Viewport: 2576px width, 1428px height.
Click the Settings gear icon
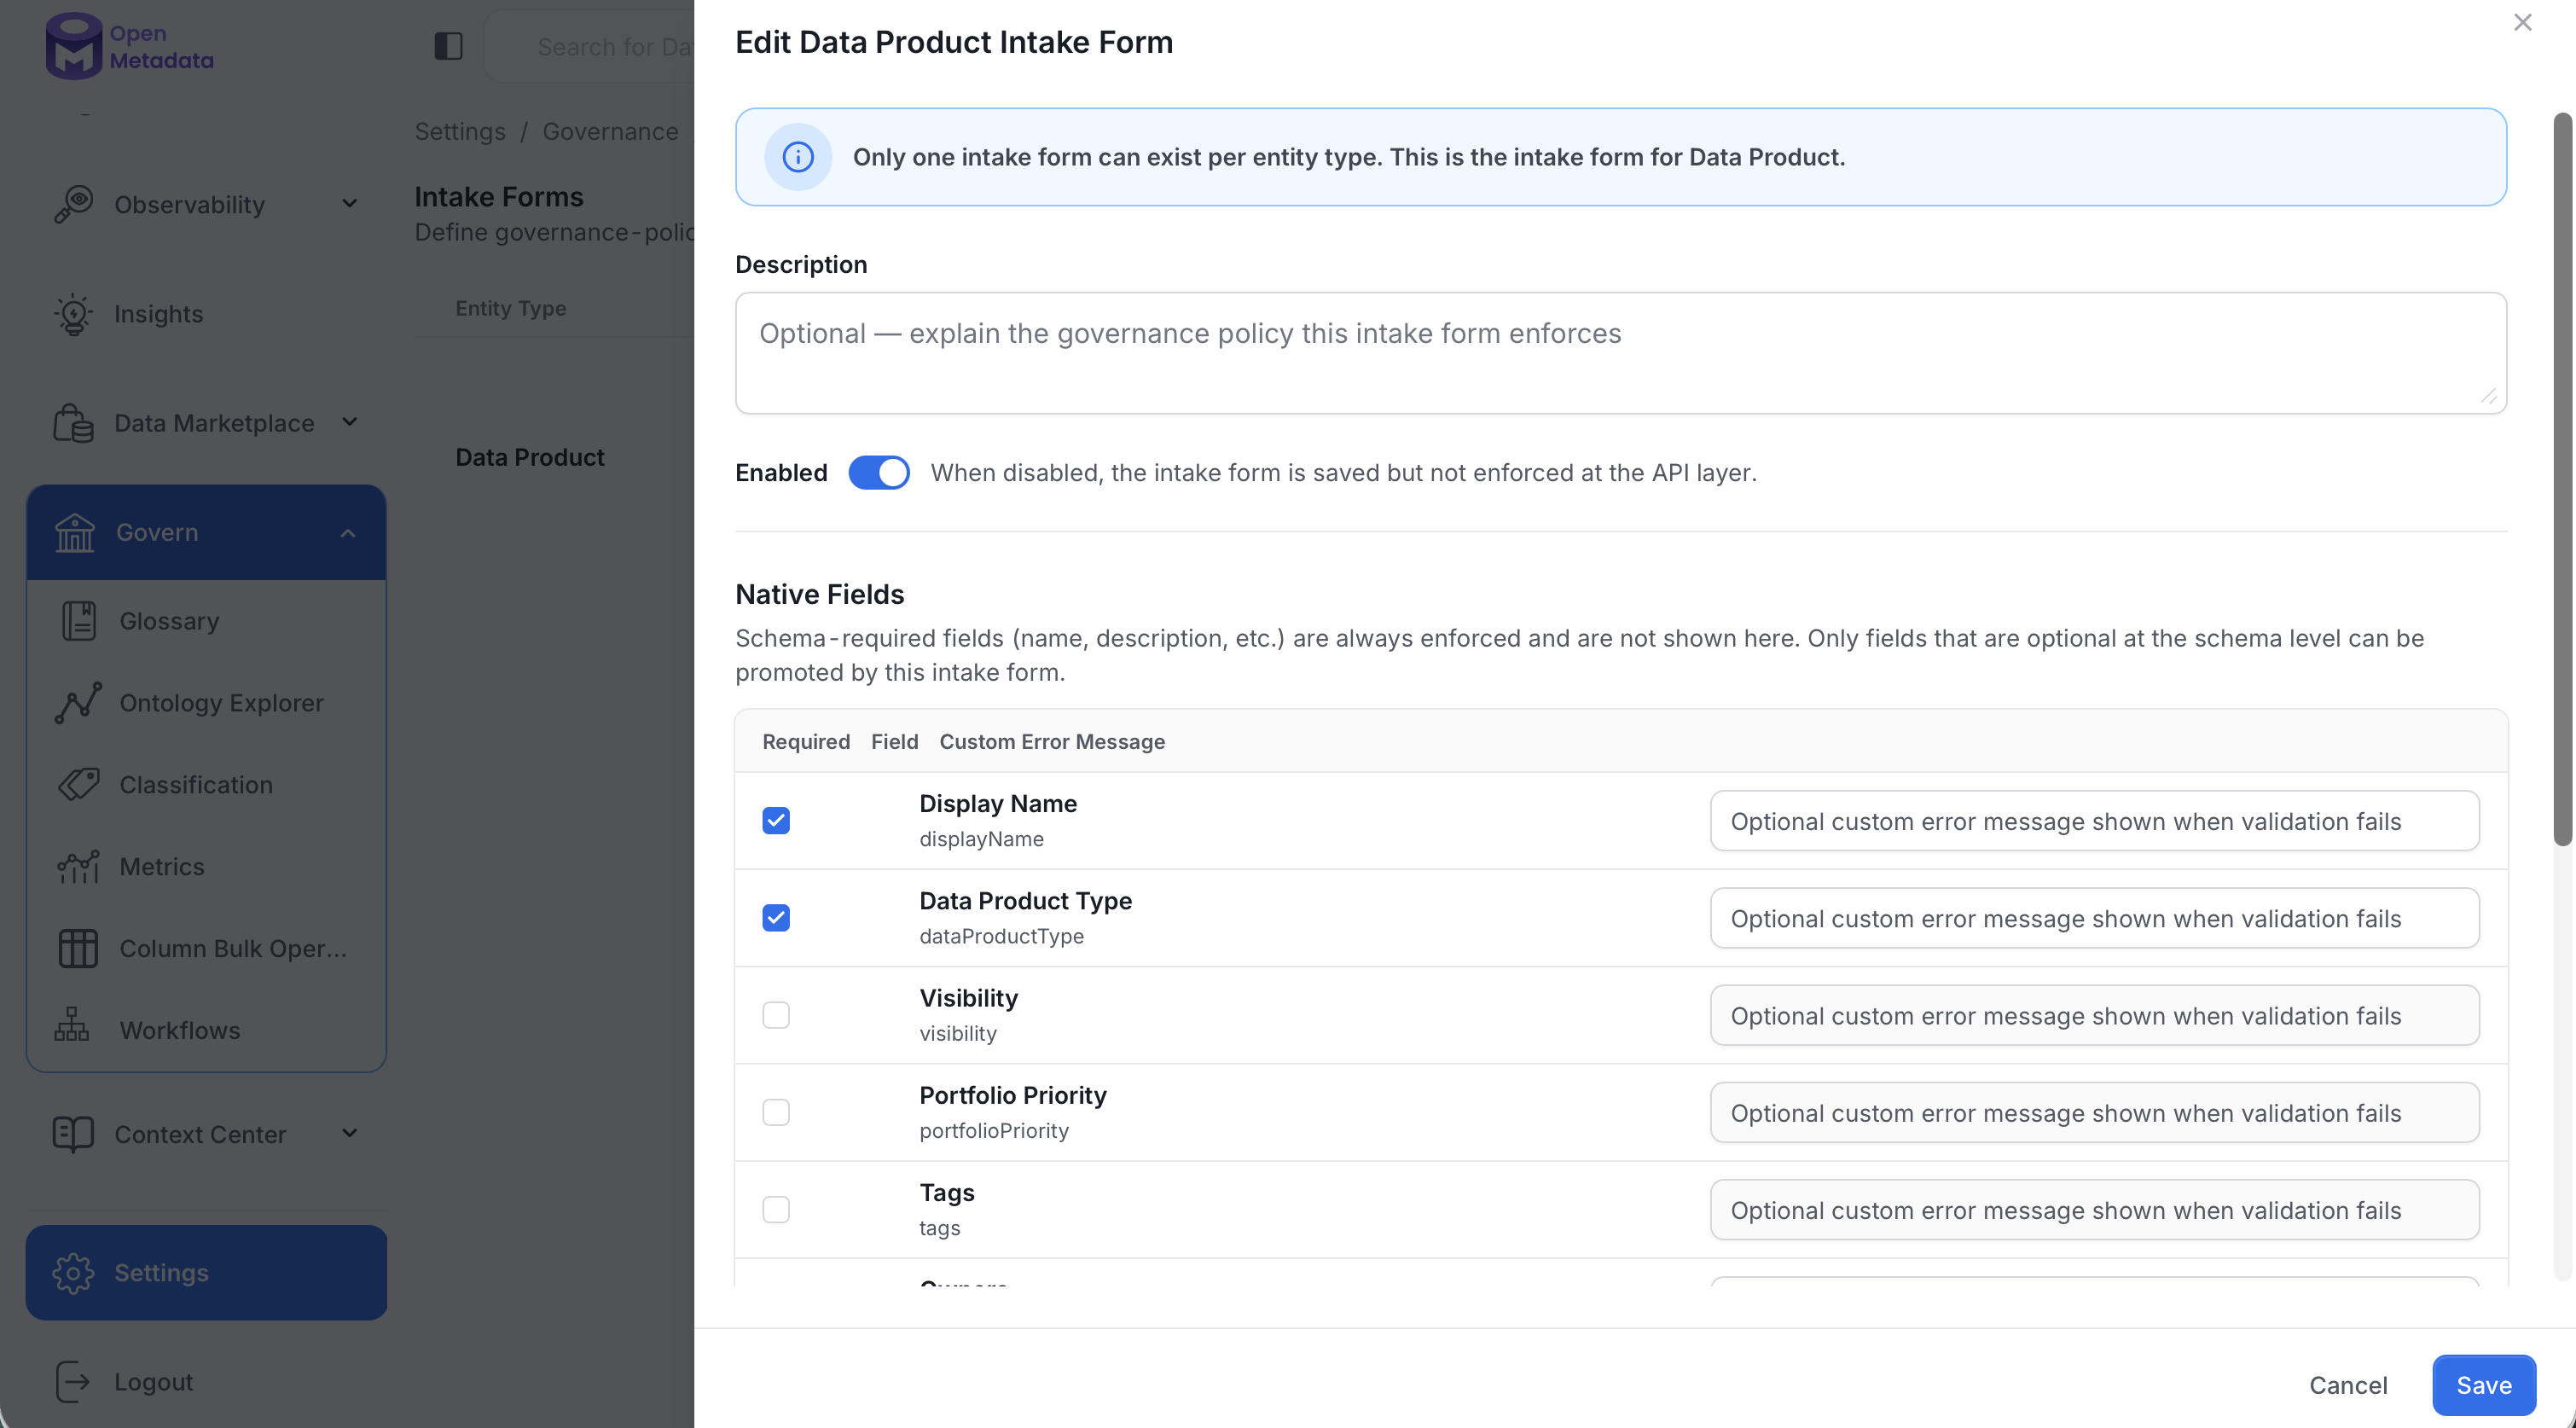click(x=74, y=1272)
